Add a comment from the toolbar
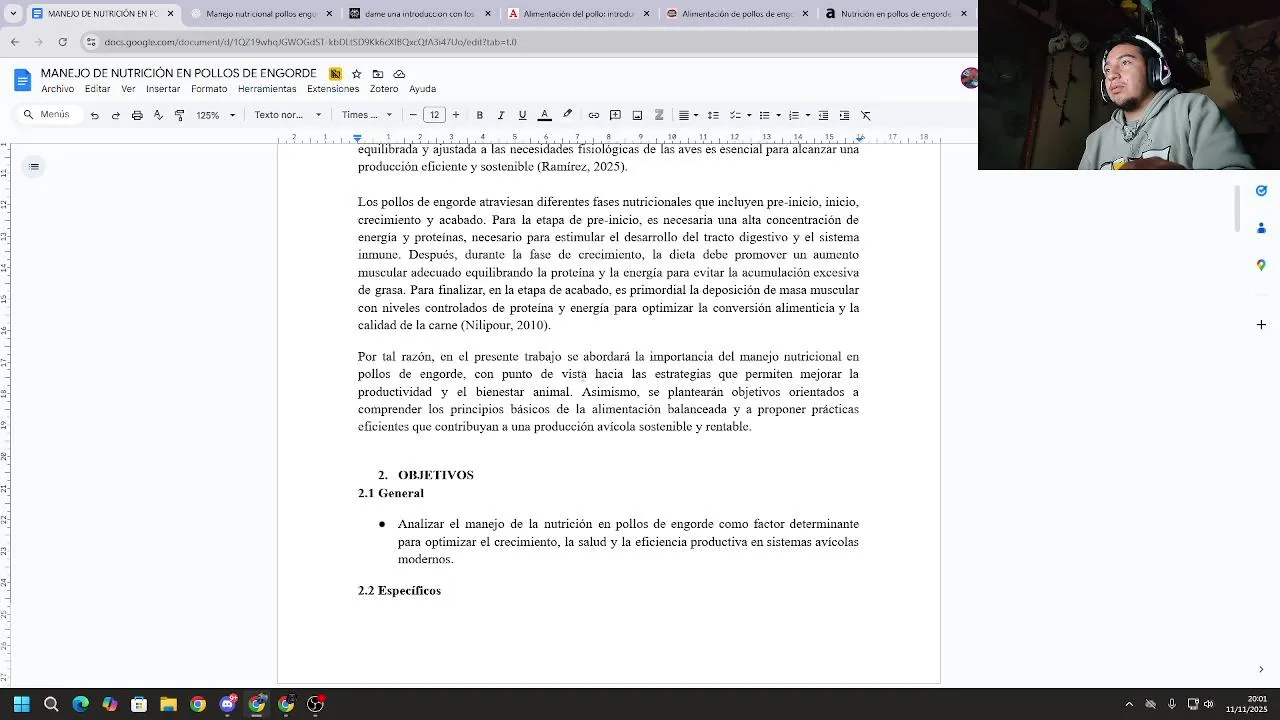Screen dimensions: 1280x720 [x=615, y=115]
